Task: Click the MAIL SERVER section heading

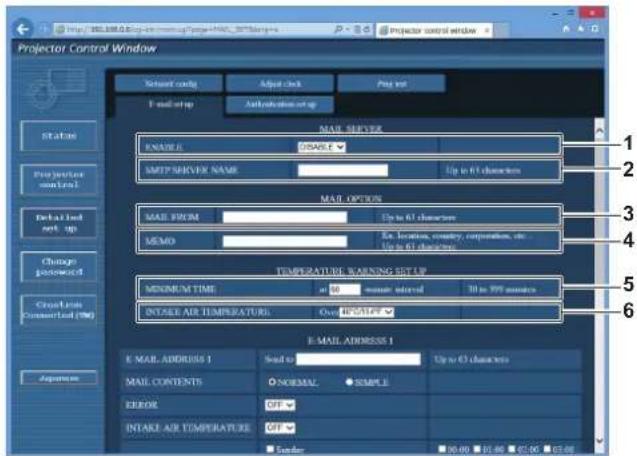Action: [351, 129]
